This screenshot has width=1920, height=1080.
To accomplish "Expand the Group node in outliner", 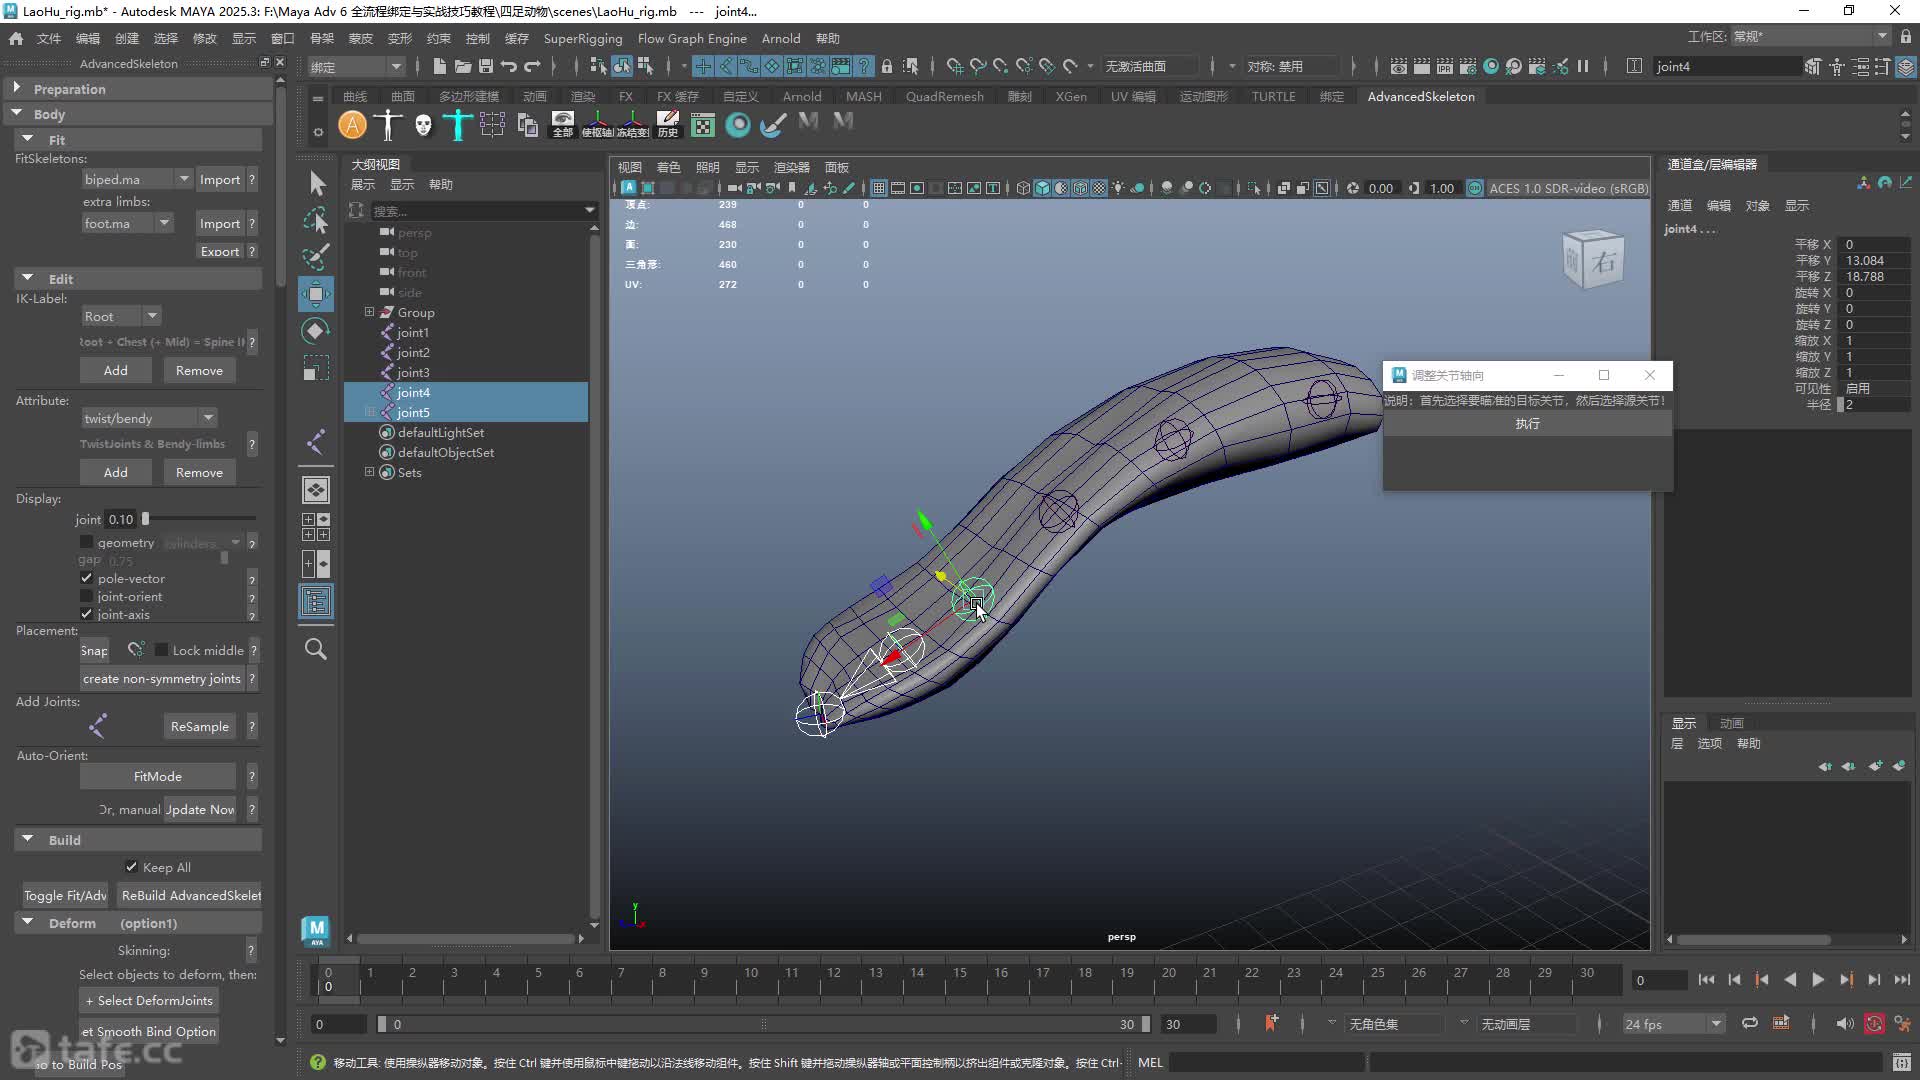I will (x=369, y=312).
